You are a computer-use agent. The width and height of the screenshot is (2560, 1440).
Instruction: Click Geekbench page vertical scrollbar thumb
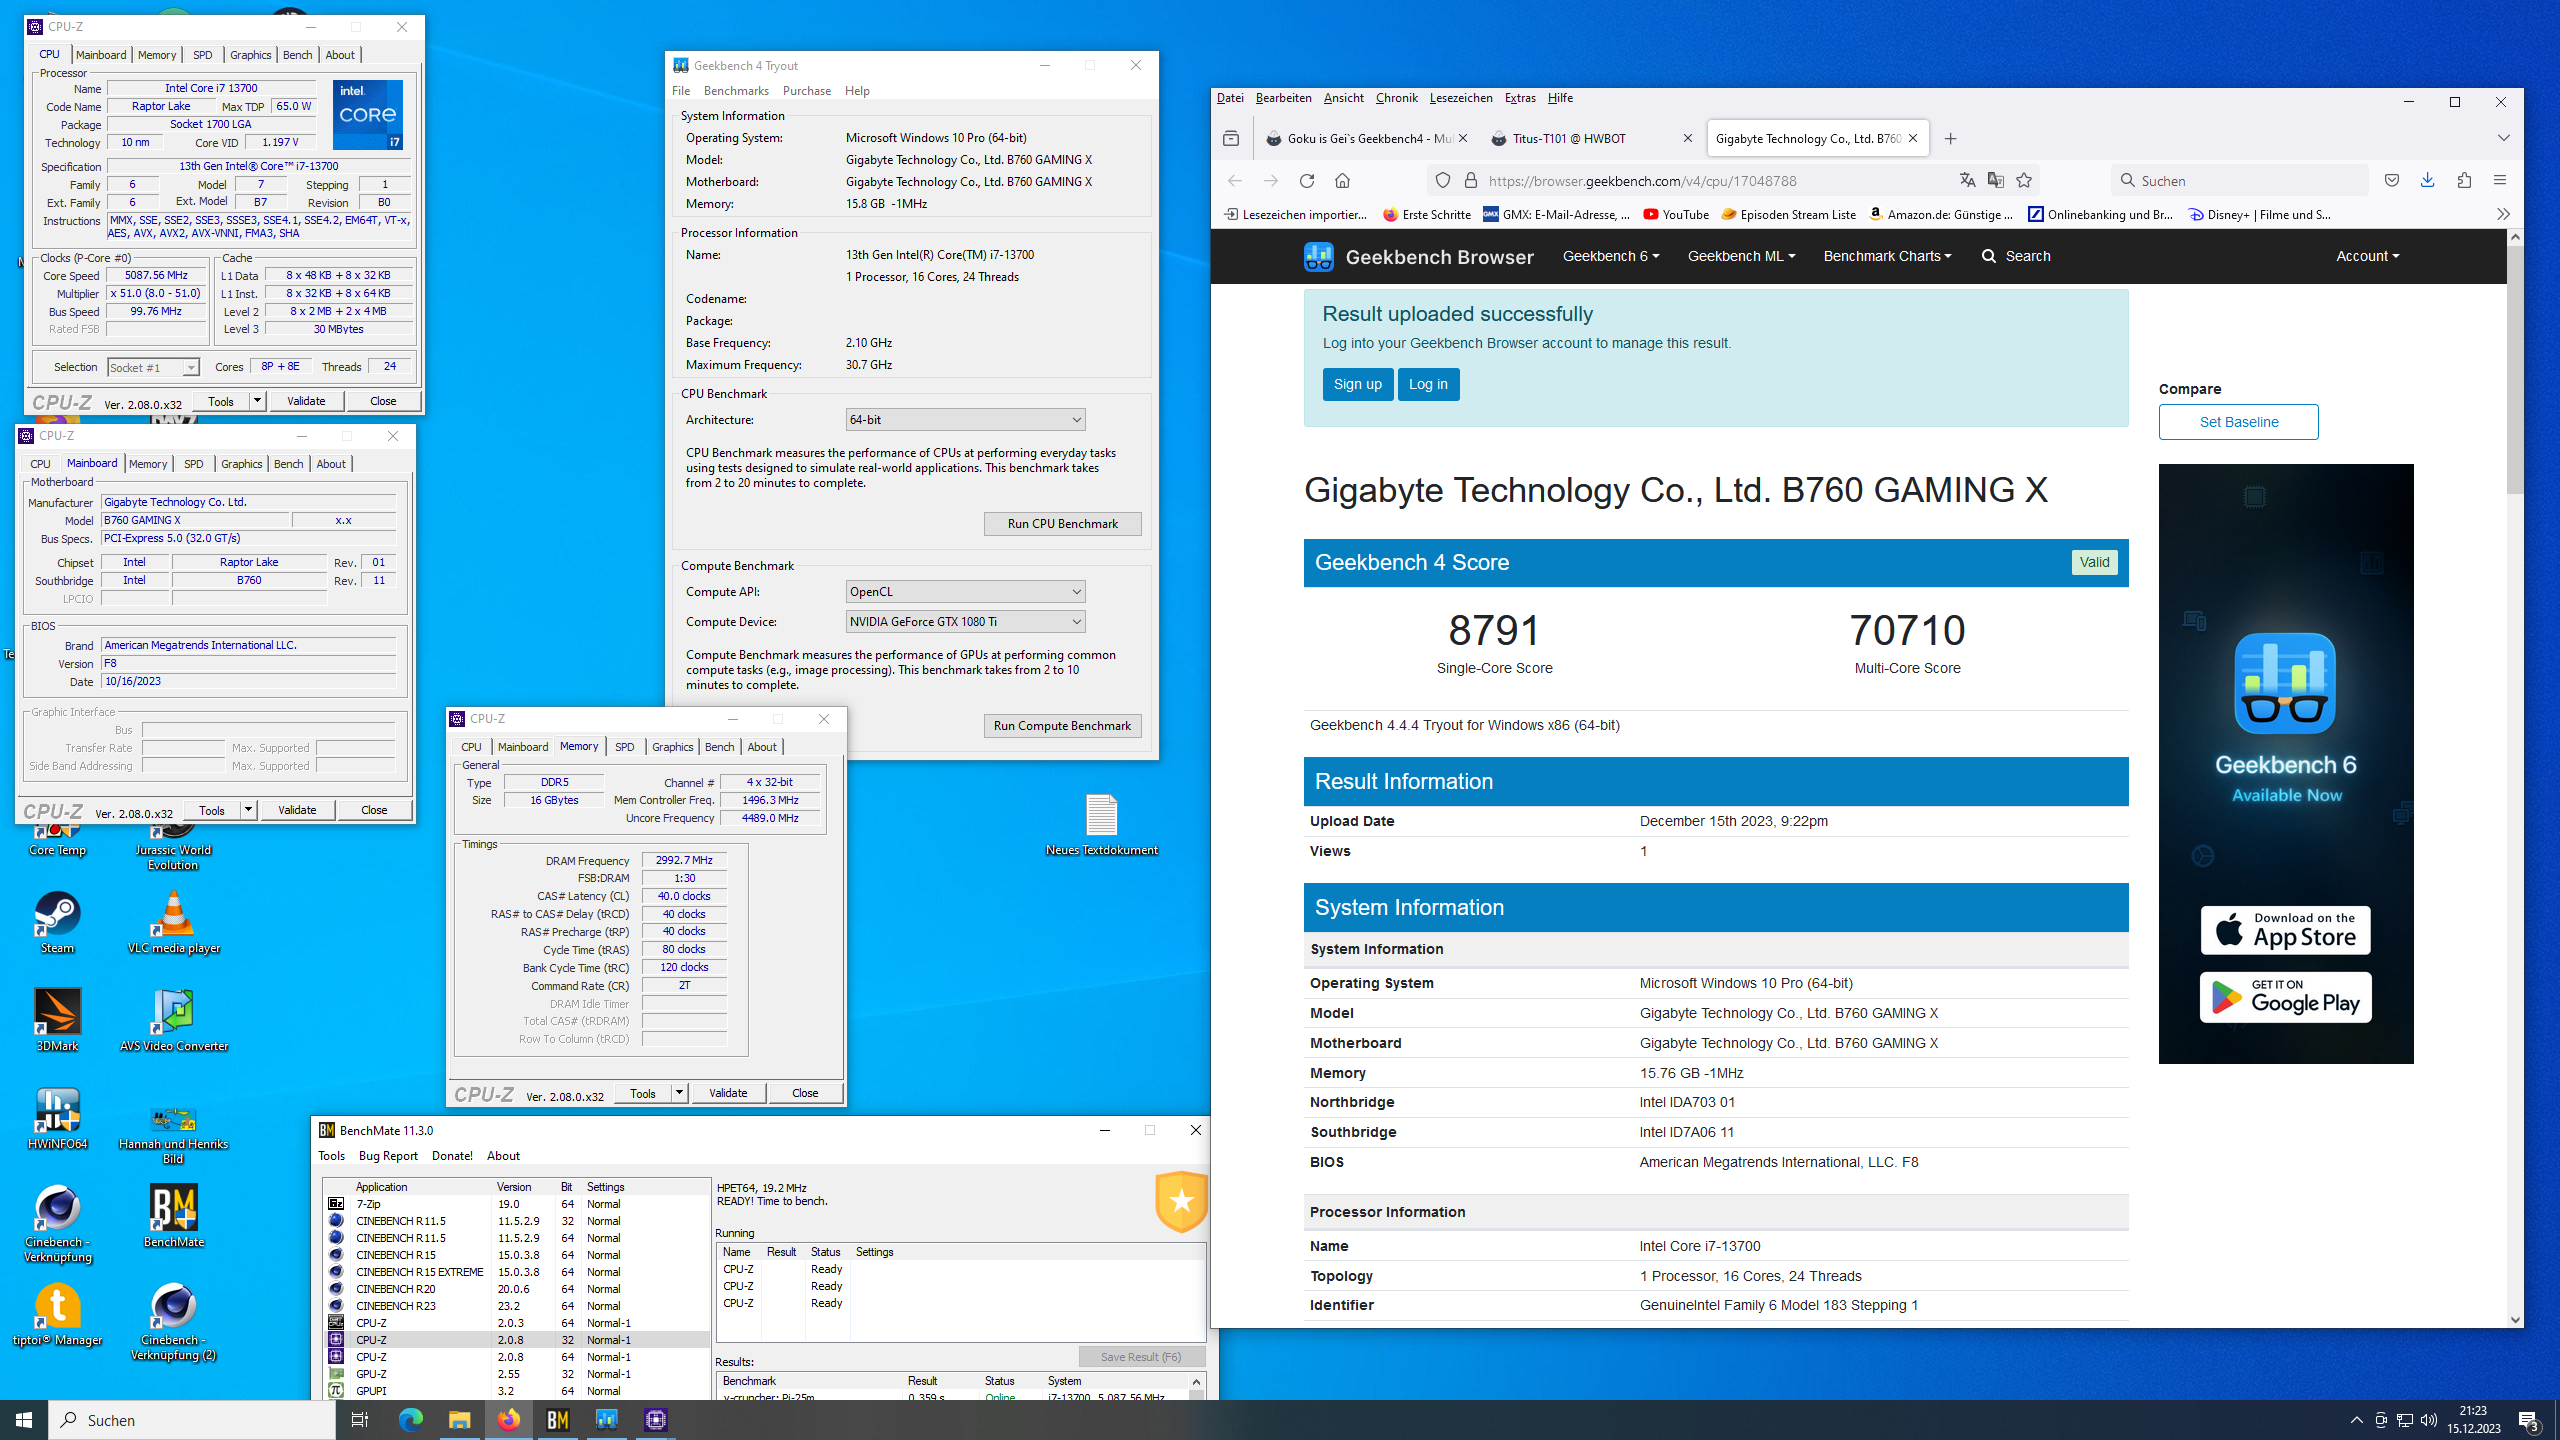(2515, 370)
